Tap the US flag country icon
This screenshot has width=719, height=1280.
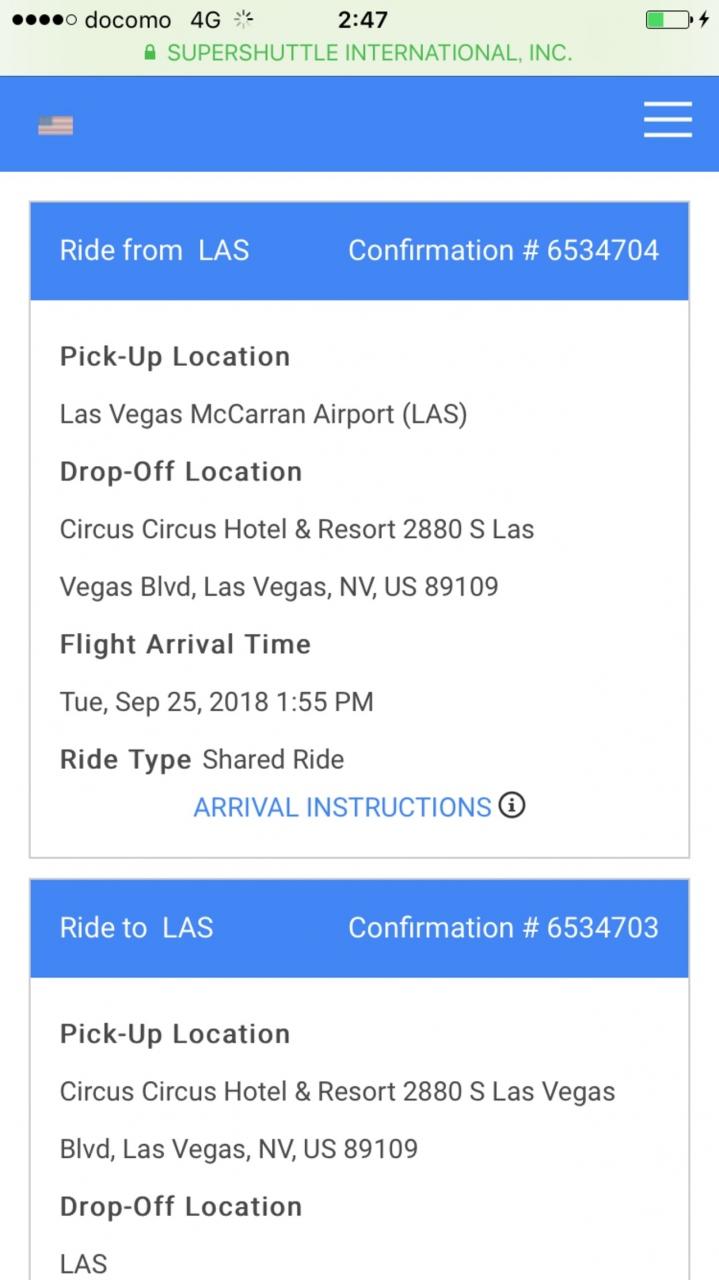coord(56,125)
